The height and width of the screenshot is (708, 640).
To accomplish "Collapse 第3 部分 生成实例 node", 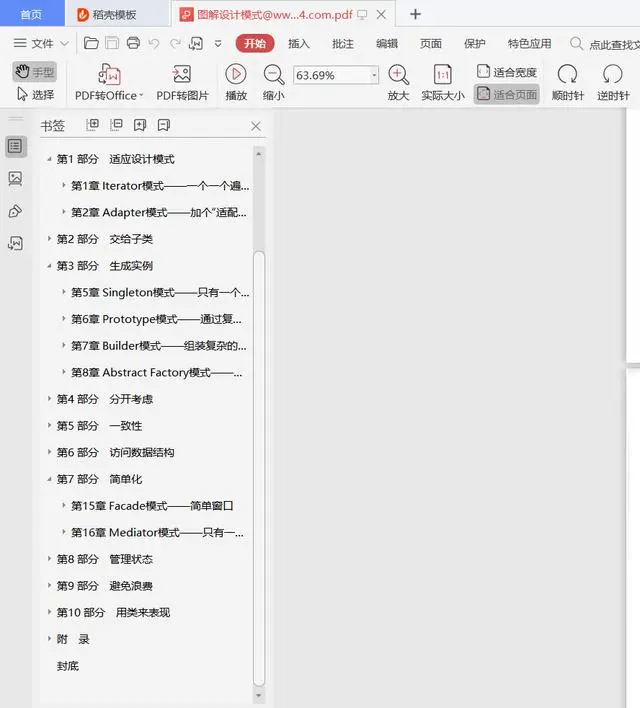I will pos(49,266).
